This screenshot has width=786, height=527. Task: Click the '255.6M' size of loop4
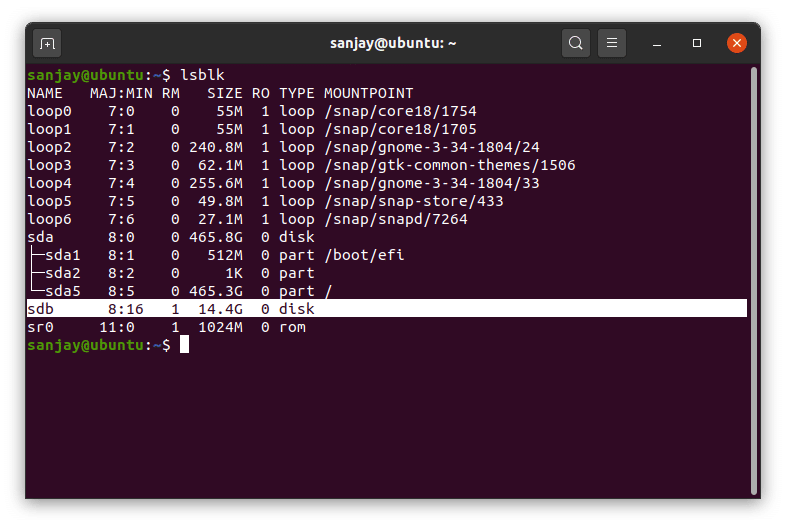(x=216, y=184)
